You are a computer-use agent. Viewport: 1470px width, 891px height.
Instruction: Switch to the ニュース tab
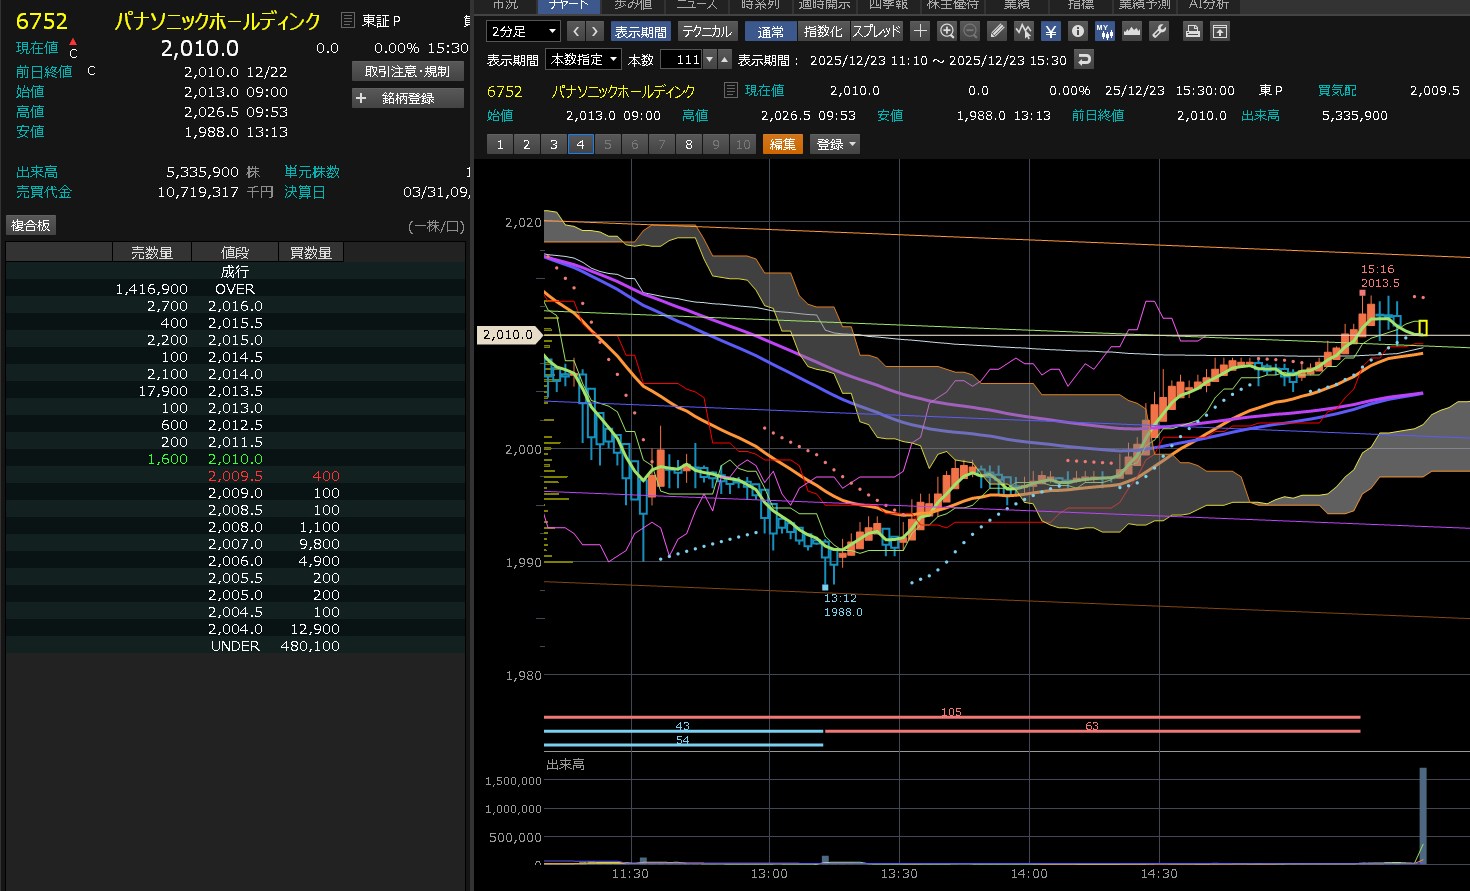[697, 5]
